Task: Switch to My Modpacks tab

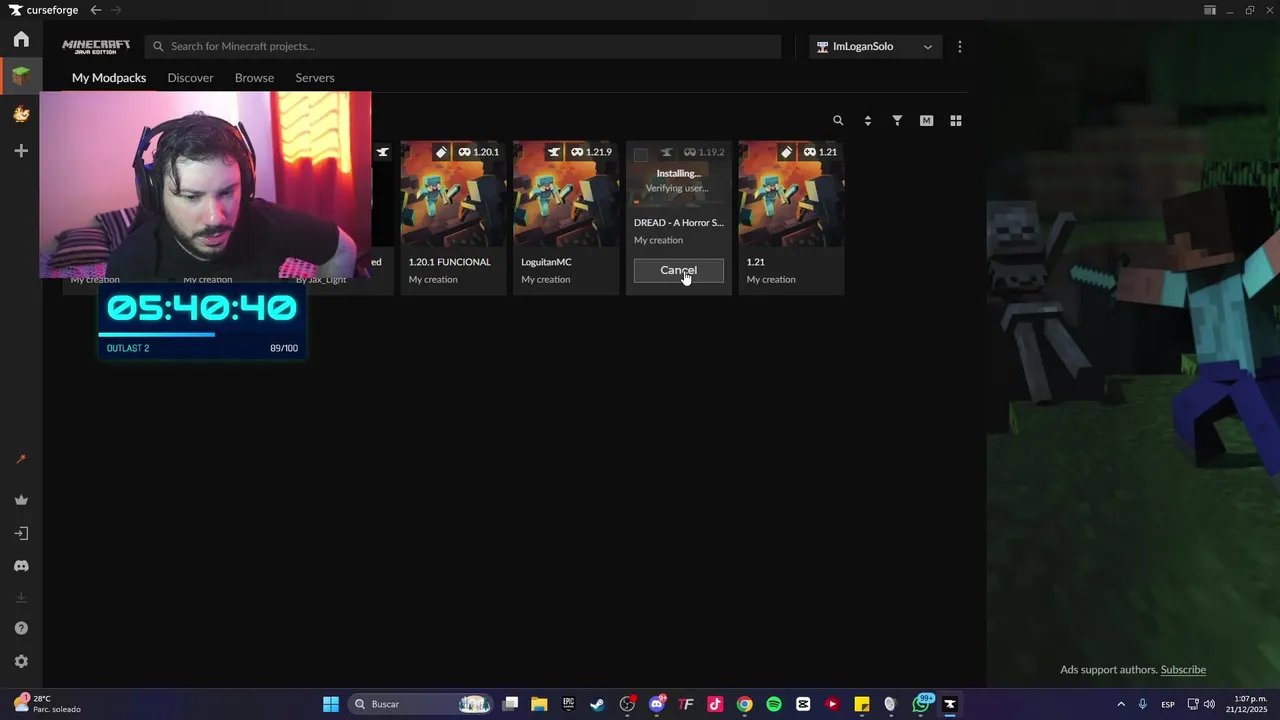Action: pos(109,78)
